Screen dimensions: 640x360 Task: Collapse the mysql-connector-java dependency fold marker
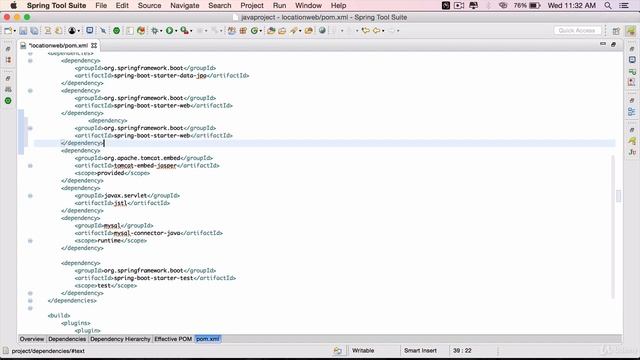click(30, 241)
